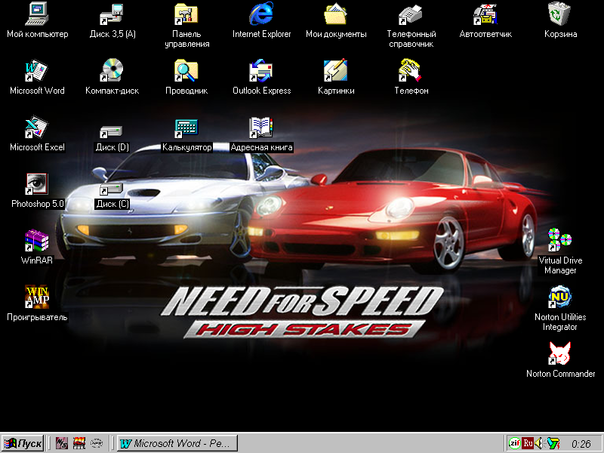Click the Outlook Express desktop icon

(x=261, y=70)
